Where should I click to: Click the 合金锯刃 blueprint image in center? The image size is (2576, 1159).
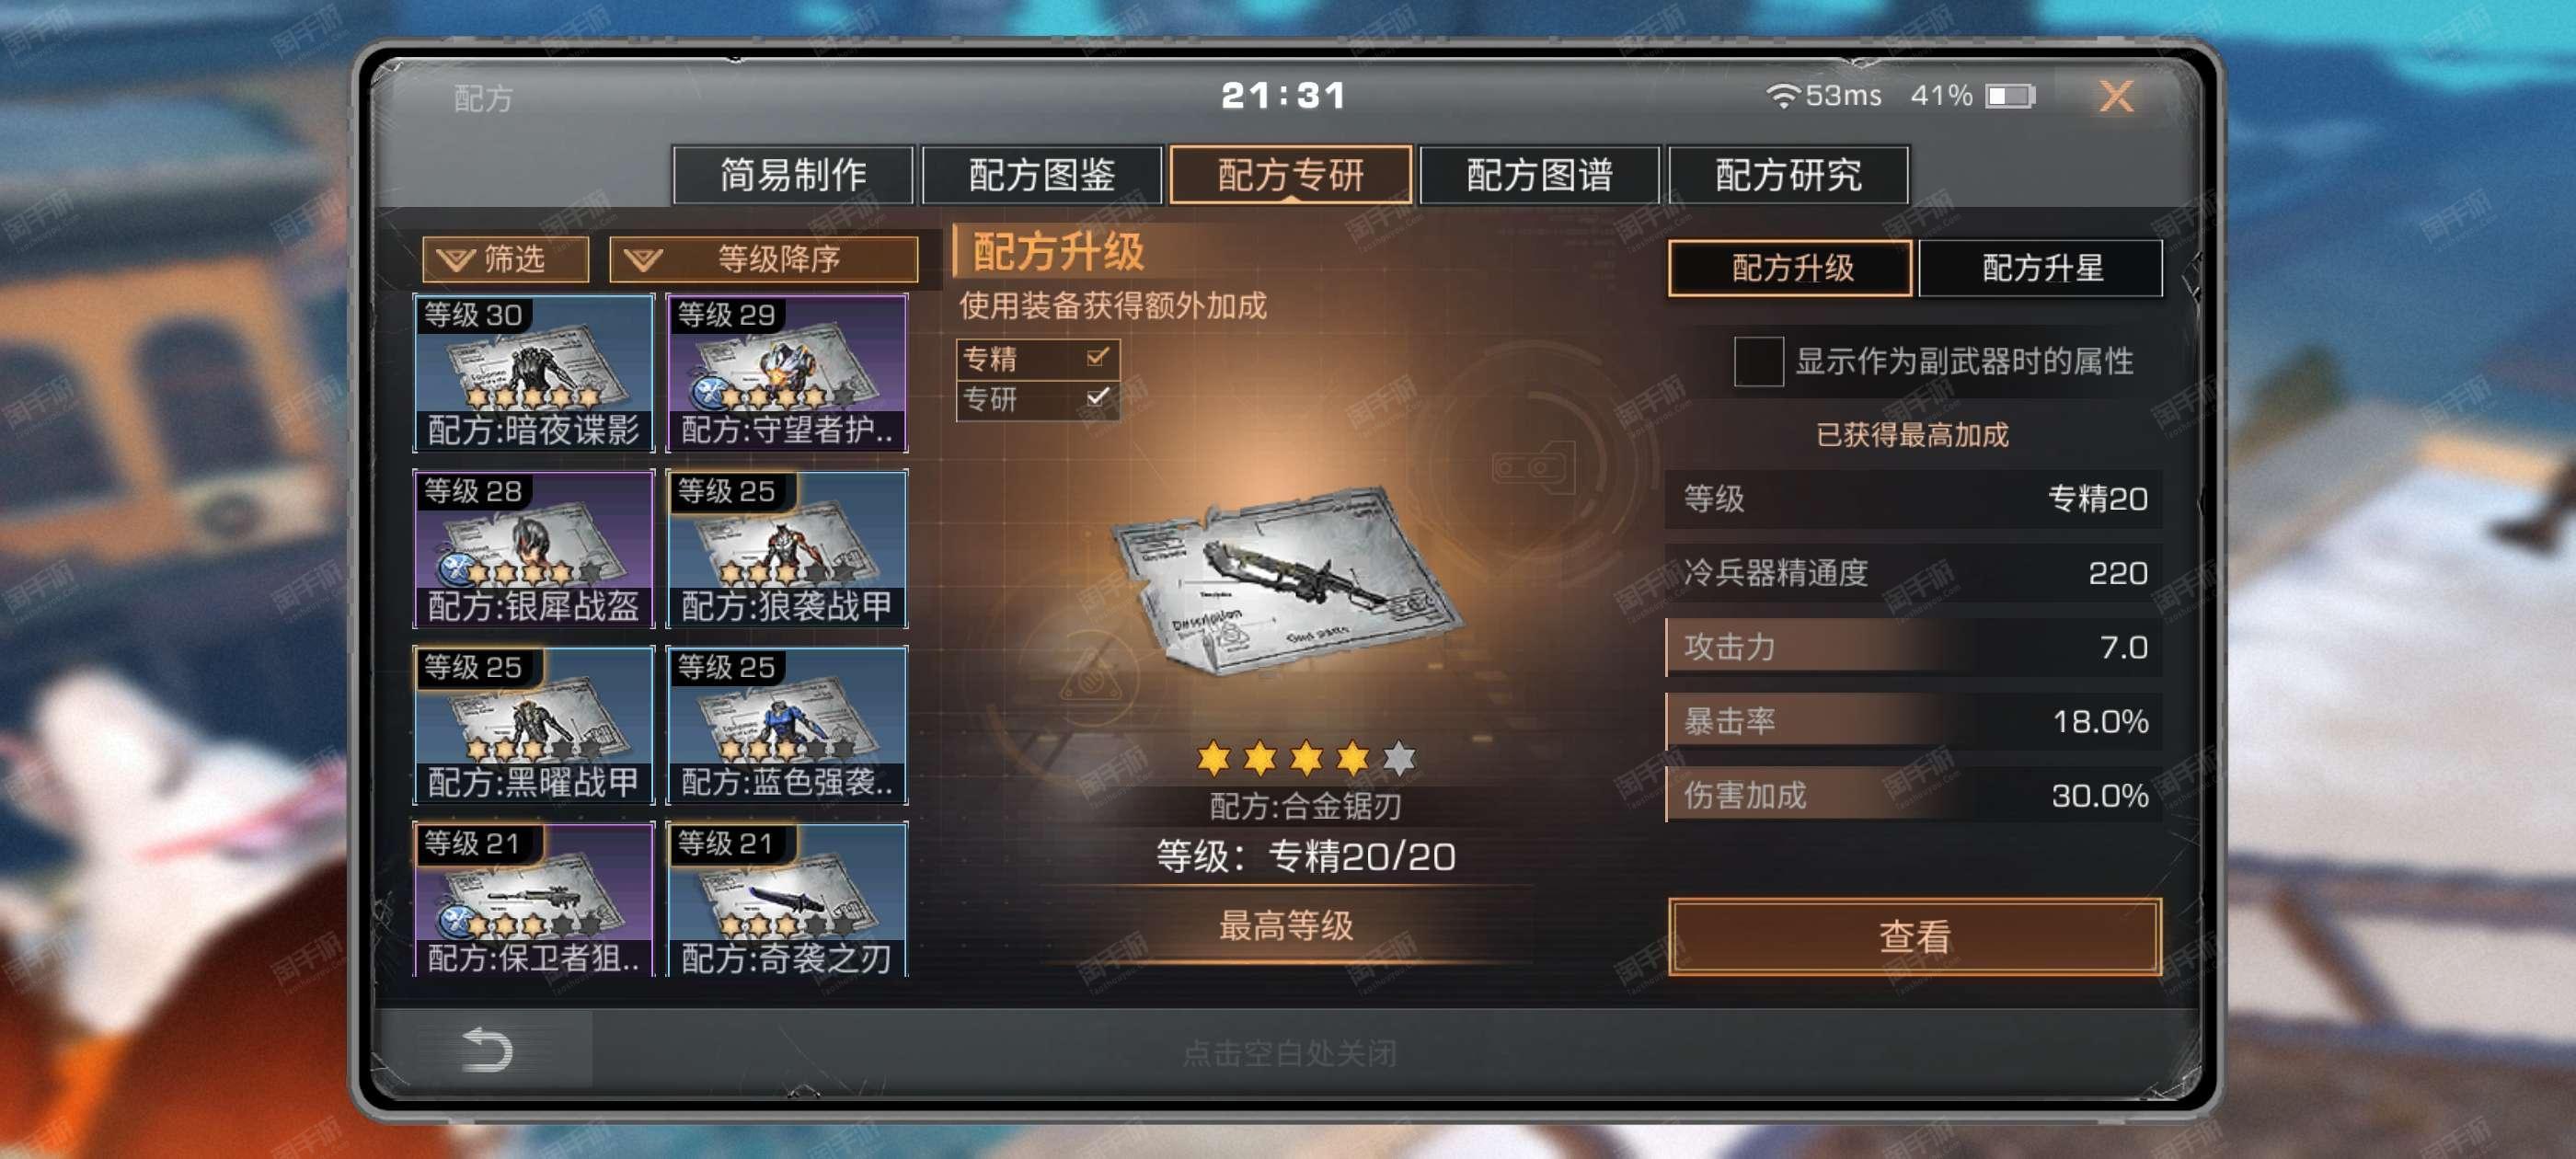(x=1289, y=580)
